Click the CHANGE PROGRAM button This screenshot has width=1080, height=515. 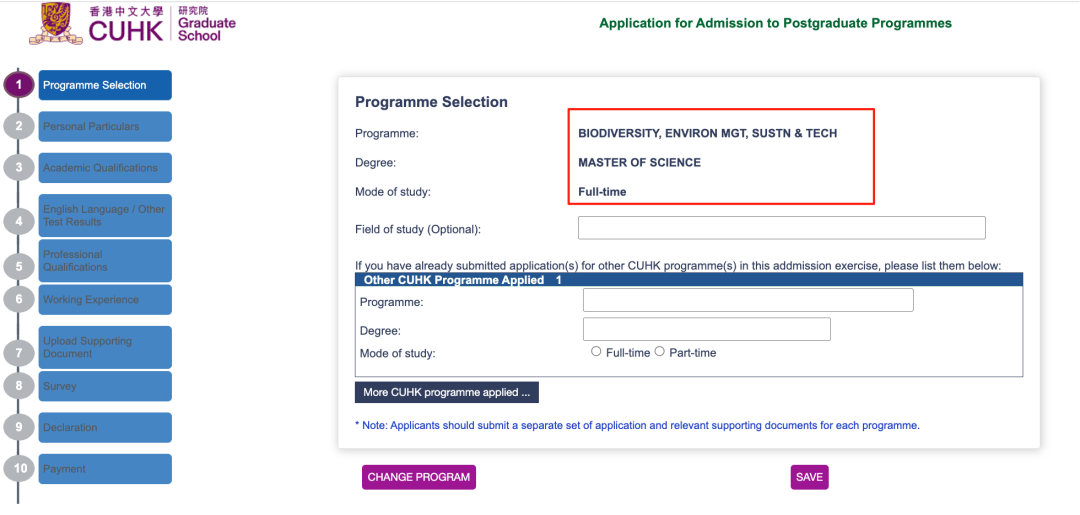(419, 477)
